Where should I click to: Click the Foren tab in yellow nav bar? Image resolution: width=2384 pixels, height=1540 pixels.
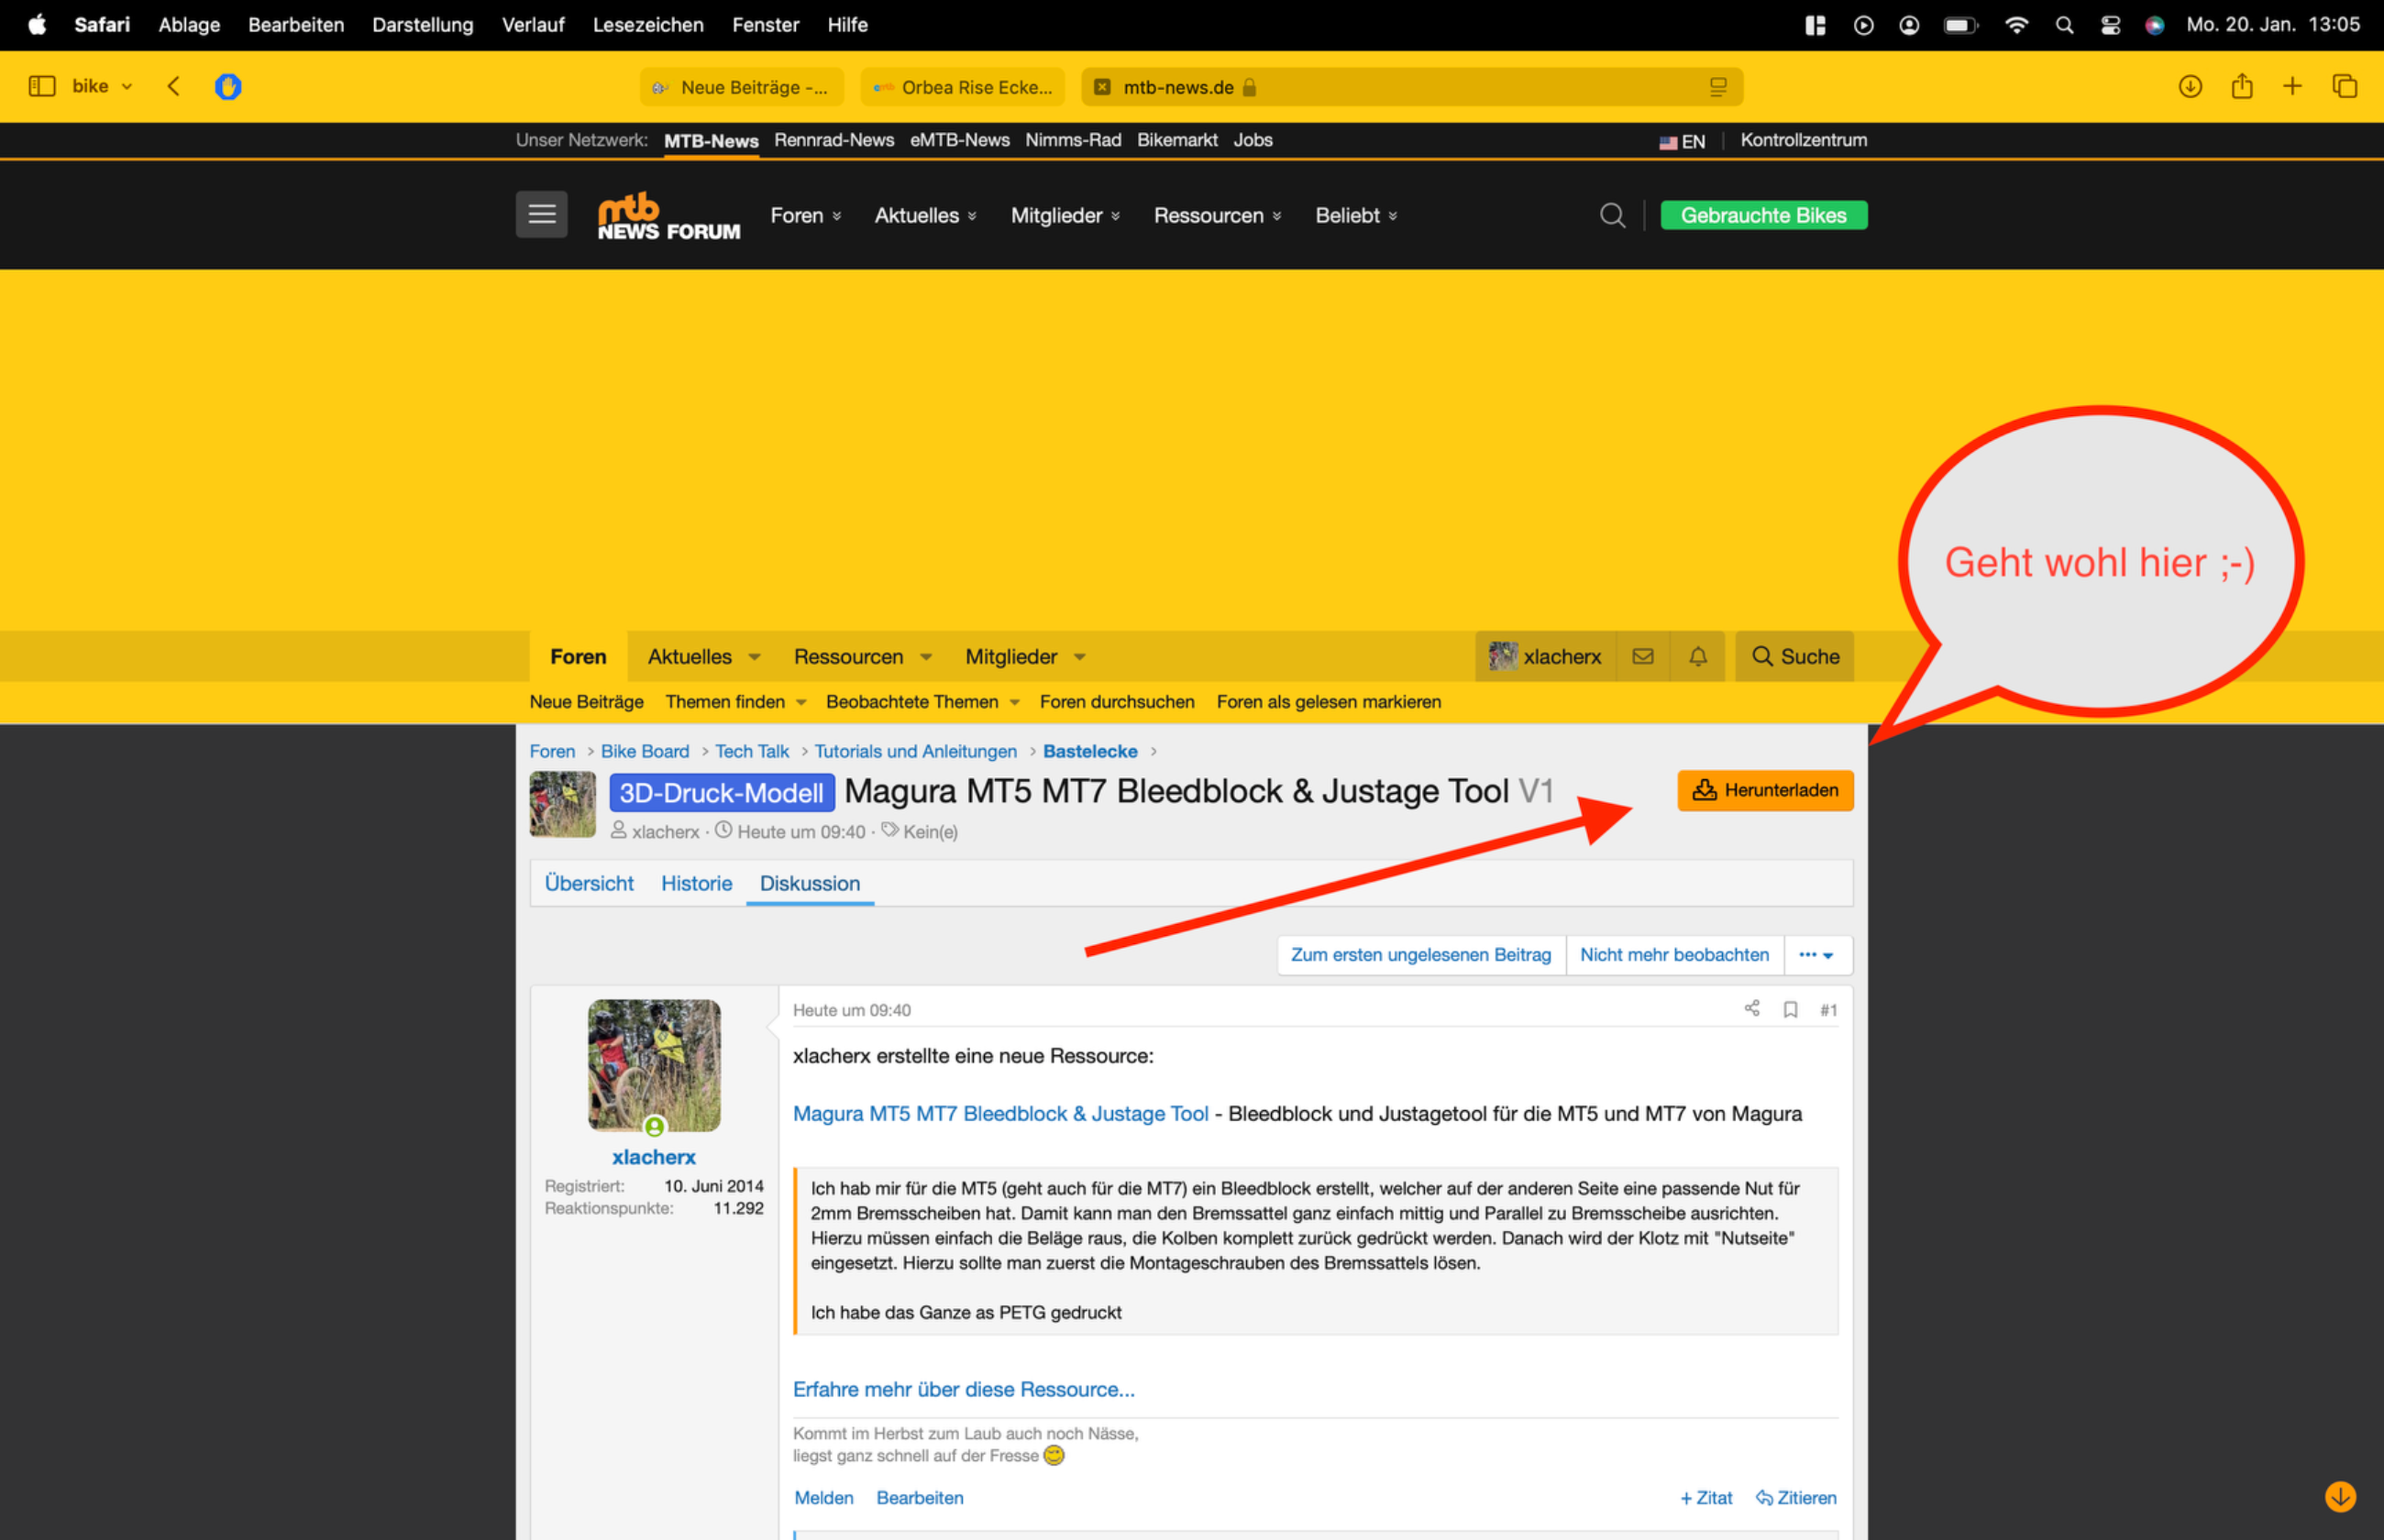coord(578,656)
